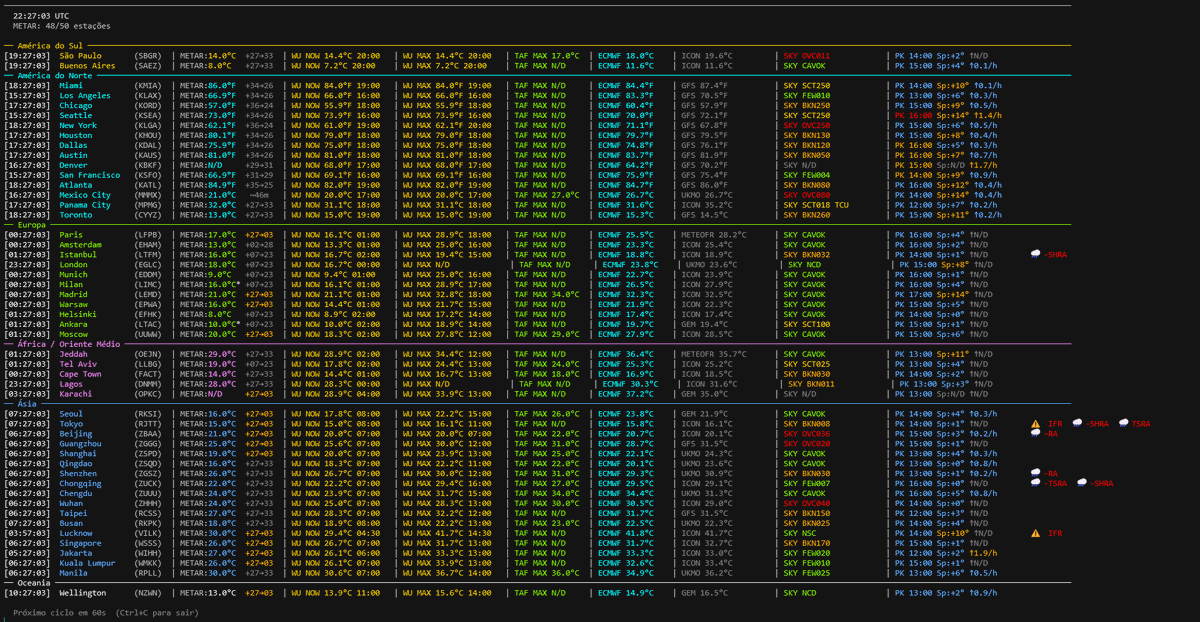Click the SKY OVC011 value for São Paulo
Viewport: 1200px width, 622px height.
(x=806, y=56)
